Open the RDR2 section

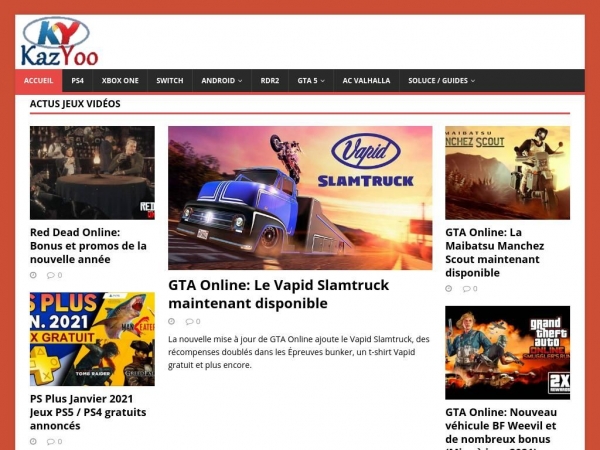(x=270, y=81)
